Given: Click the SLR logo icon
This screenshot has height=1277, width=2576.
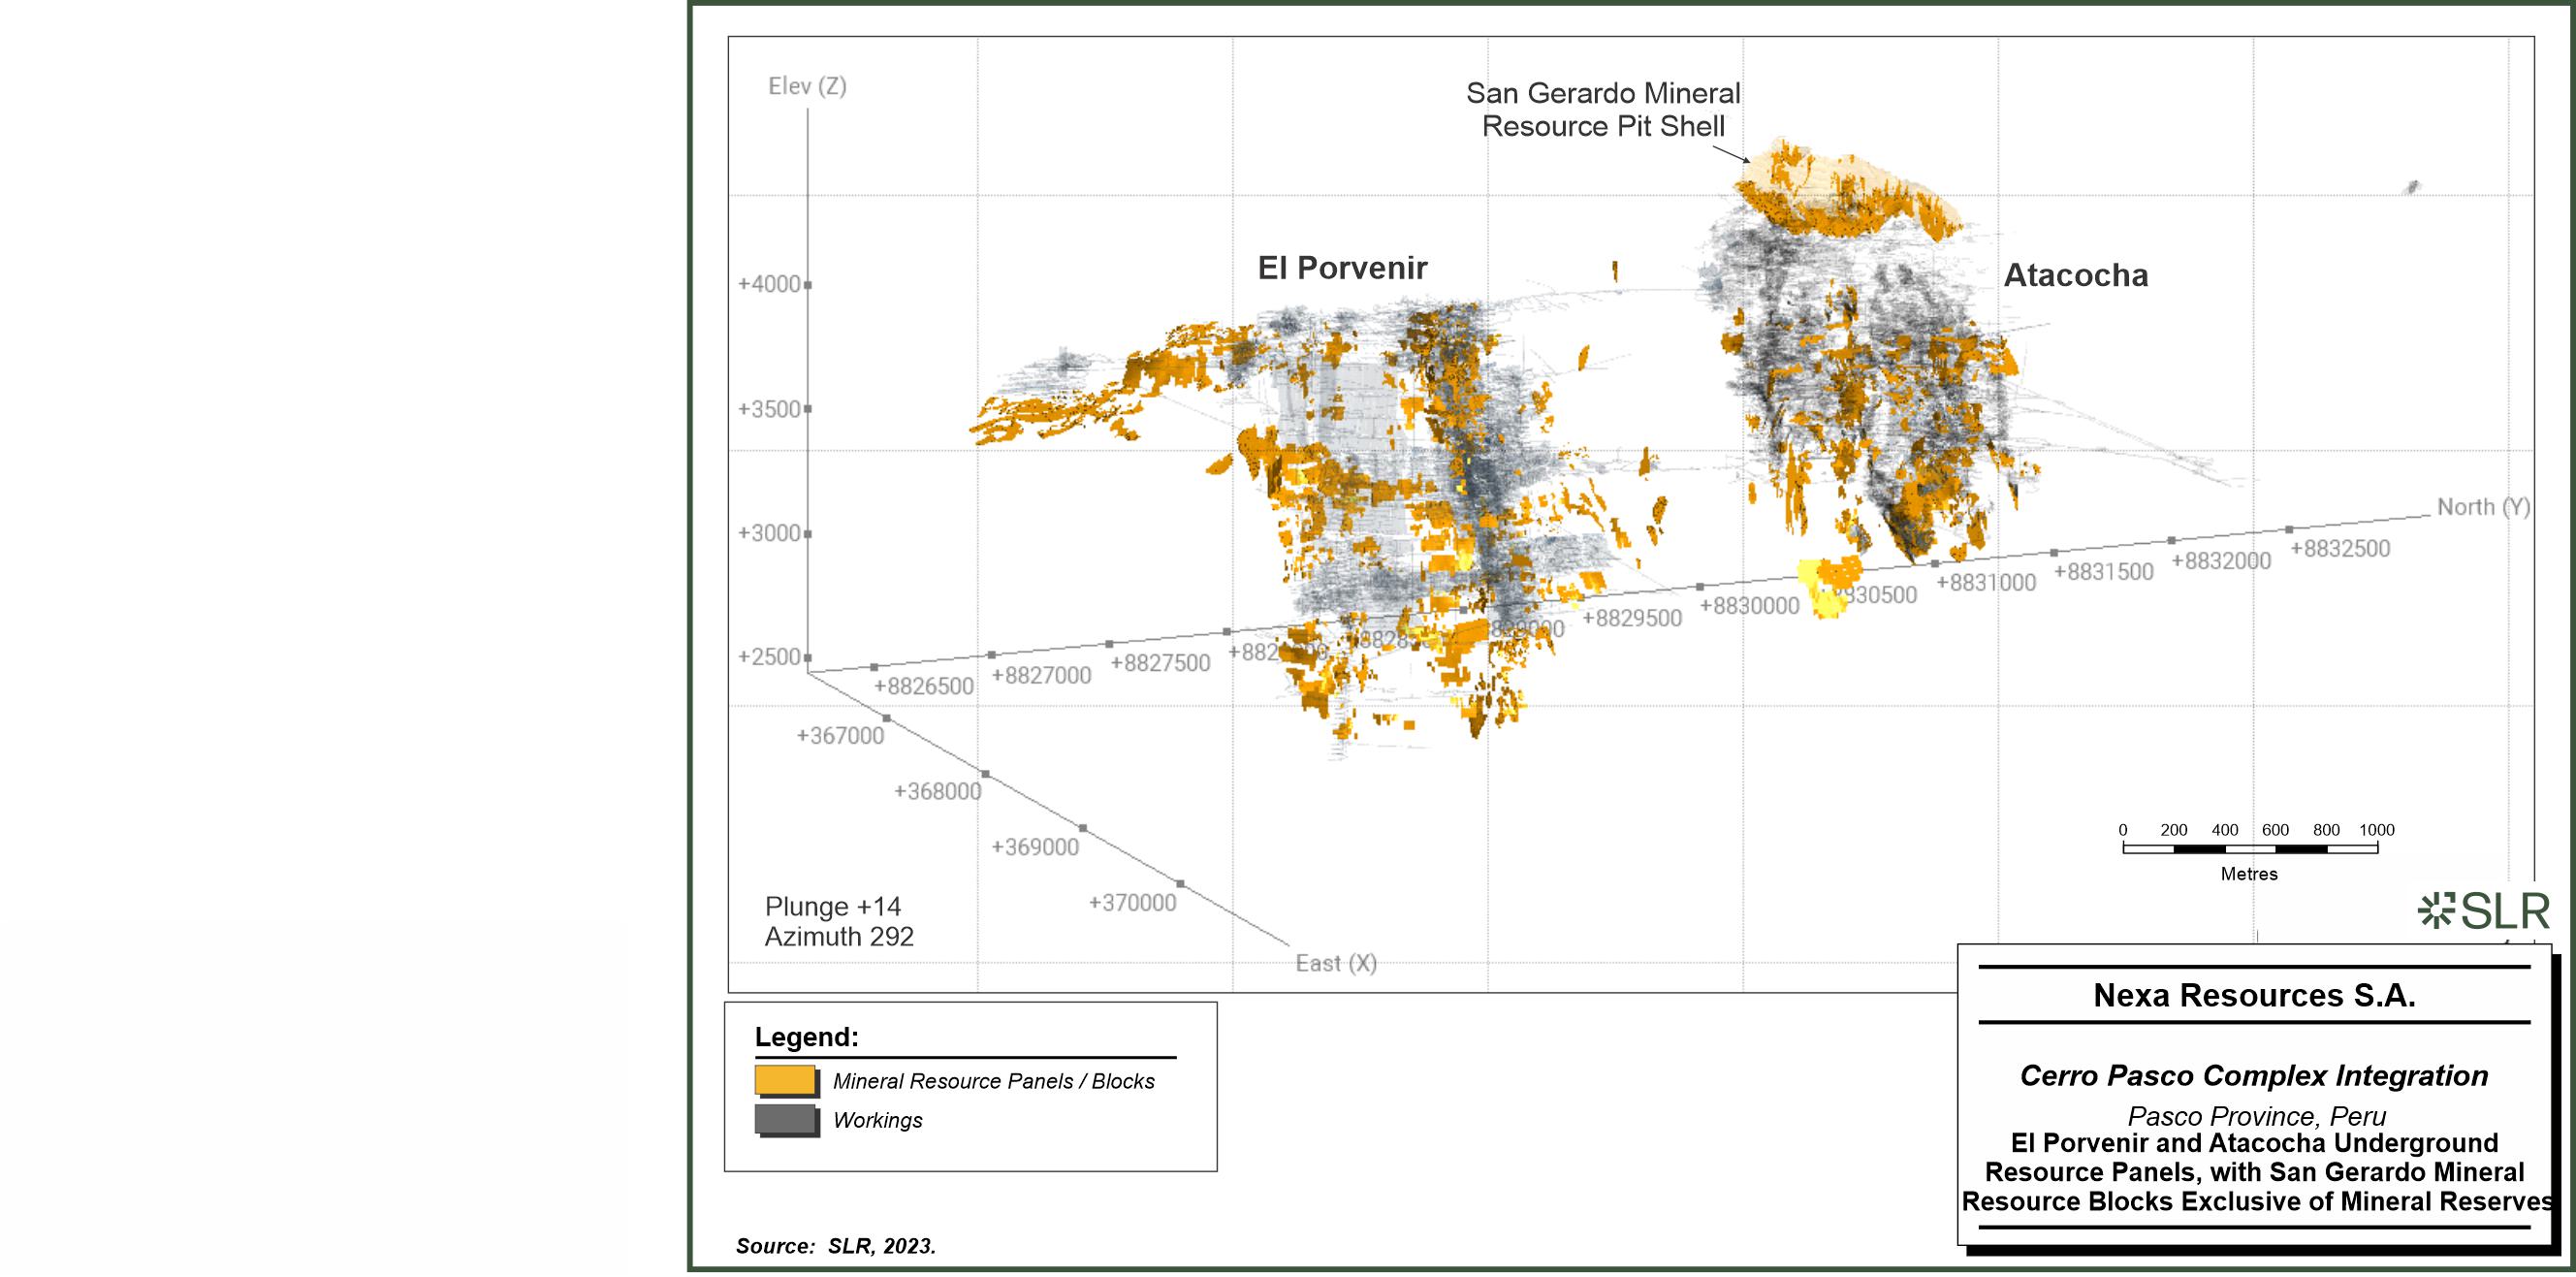Looking at the screenshot, I should coord(2436,911).
